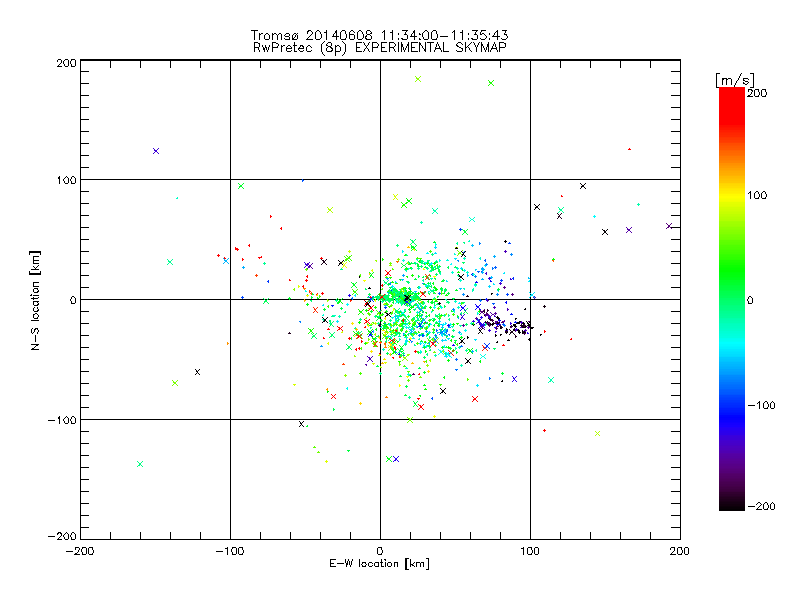Click the '0' label beside the colorbar
This screenshot has width=800, height=600.
tap(750, 300)
